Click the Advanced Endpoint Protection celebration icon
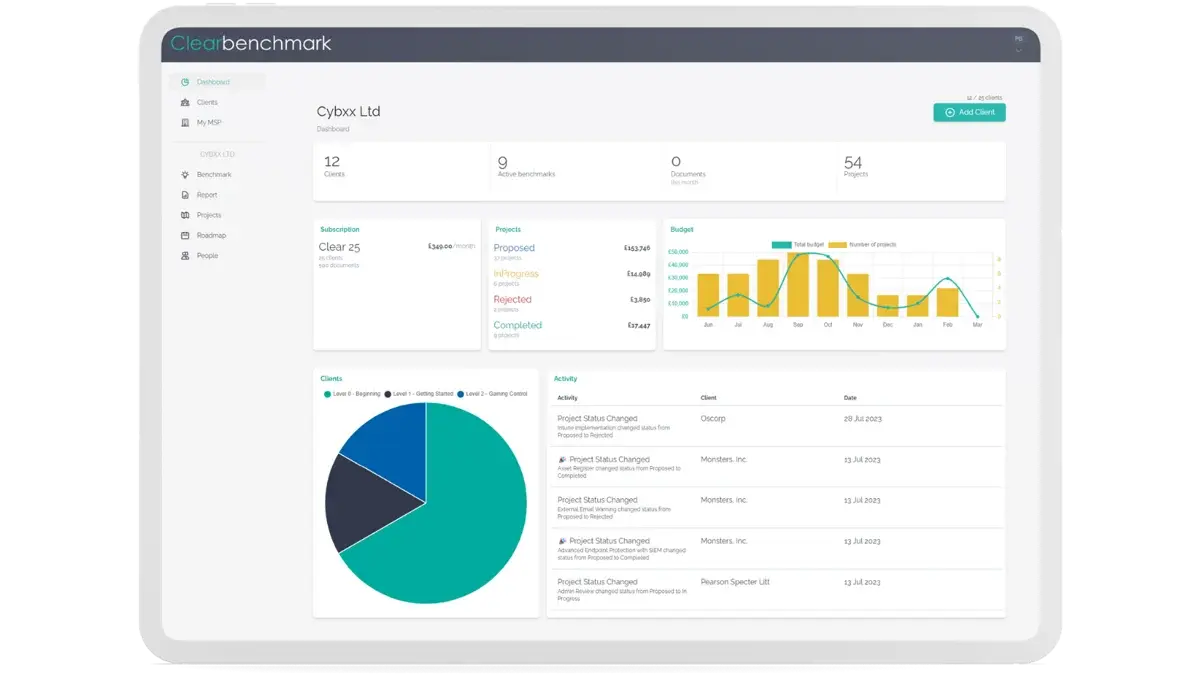Screen dimensions: 1200x676 [562, 541]
